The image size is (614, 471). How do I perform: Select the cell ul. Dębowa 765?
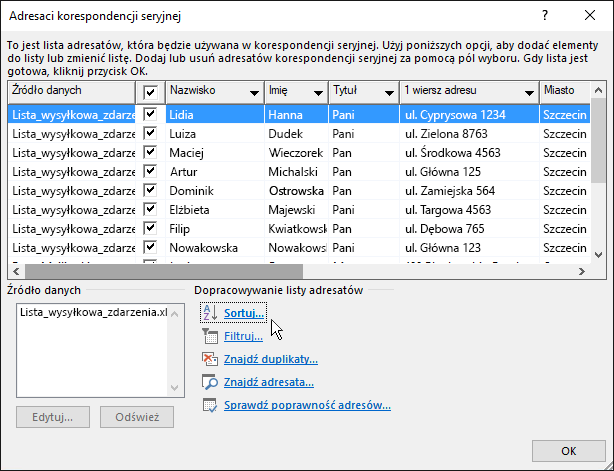[x=470, y=229]
